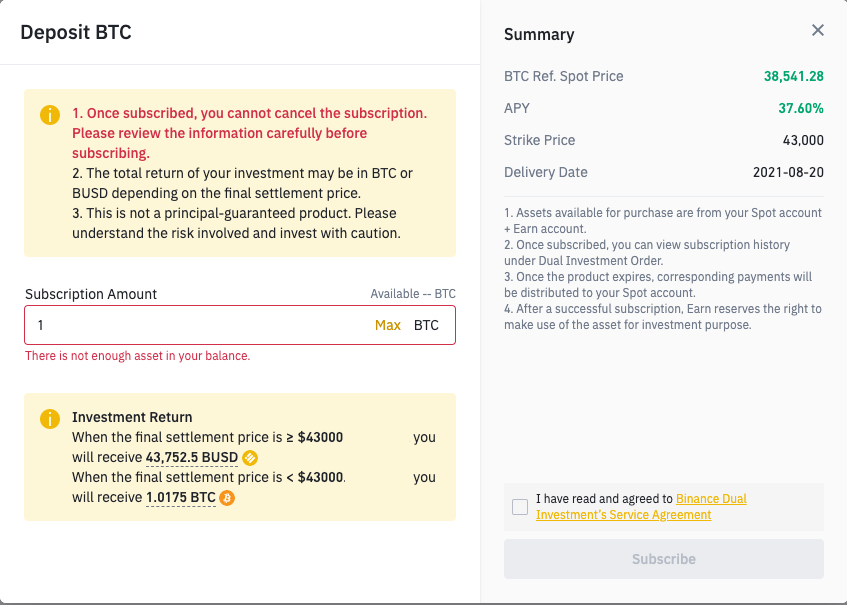Click the BTC currency label in the amount field
The image size is (847, 605).
coord(427,325)
